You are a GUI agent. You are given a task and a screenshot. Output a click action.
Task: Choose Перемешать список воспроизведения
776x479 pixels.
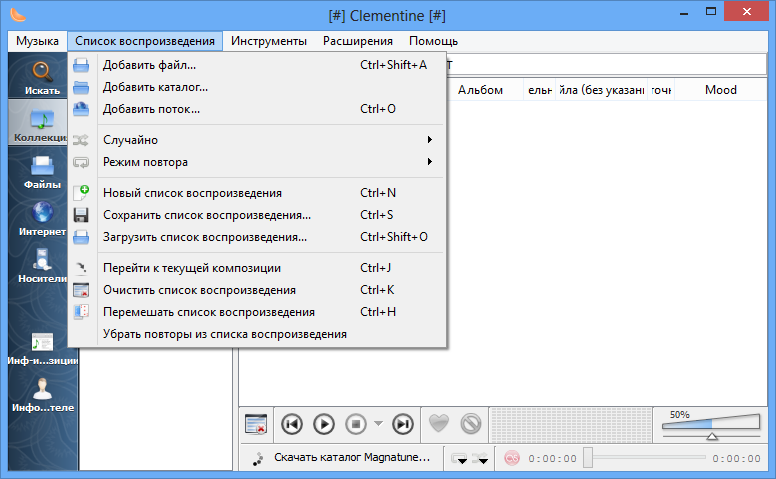click(257, 312)
